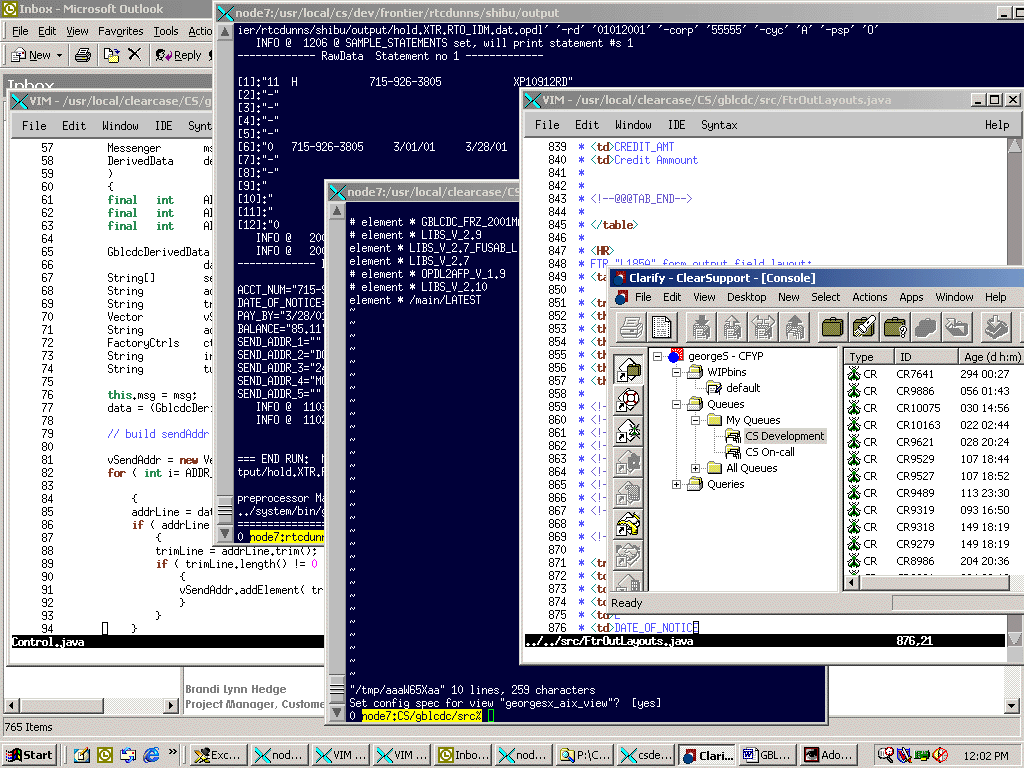The width and height of the screenshot is (1024, 768).
Task: Open the New dropdown arrow in Outlook
Action: pos(59,56)
